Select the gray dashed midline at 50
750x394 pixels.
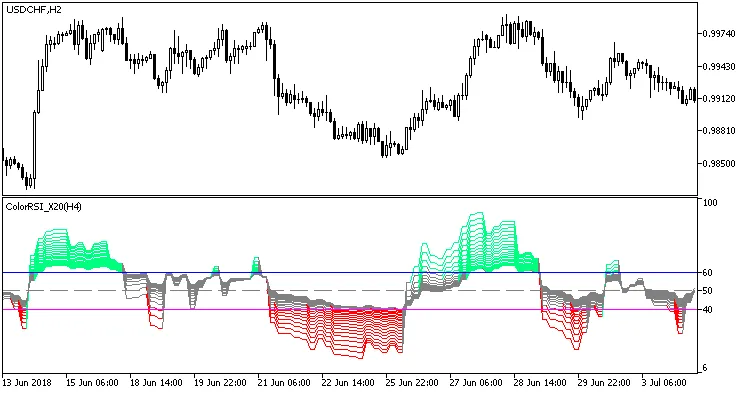350,291
